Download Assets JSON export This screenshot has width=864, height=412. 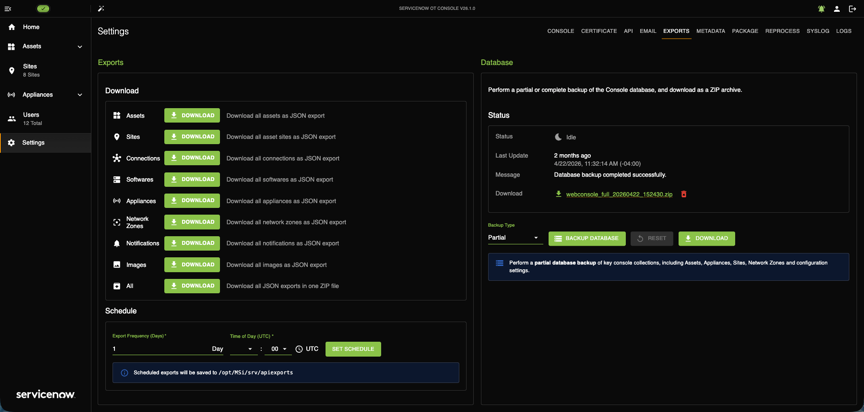point(192,116)
